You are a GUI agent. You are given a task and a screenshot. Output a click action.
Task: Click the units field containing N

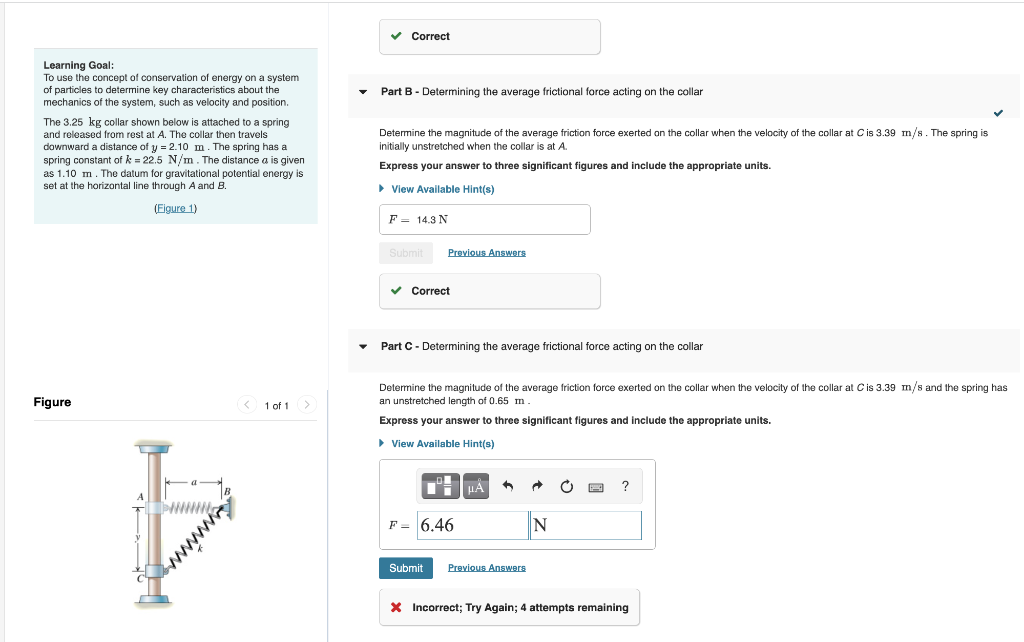click(585, 525)
